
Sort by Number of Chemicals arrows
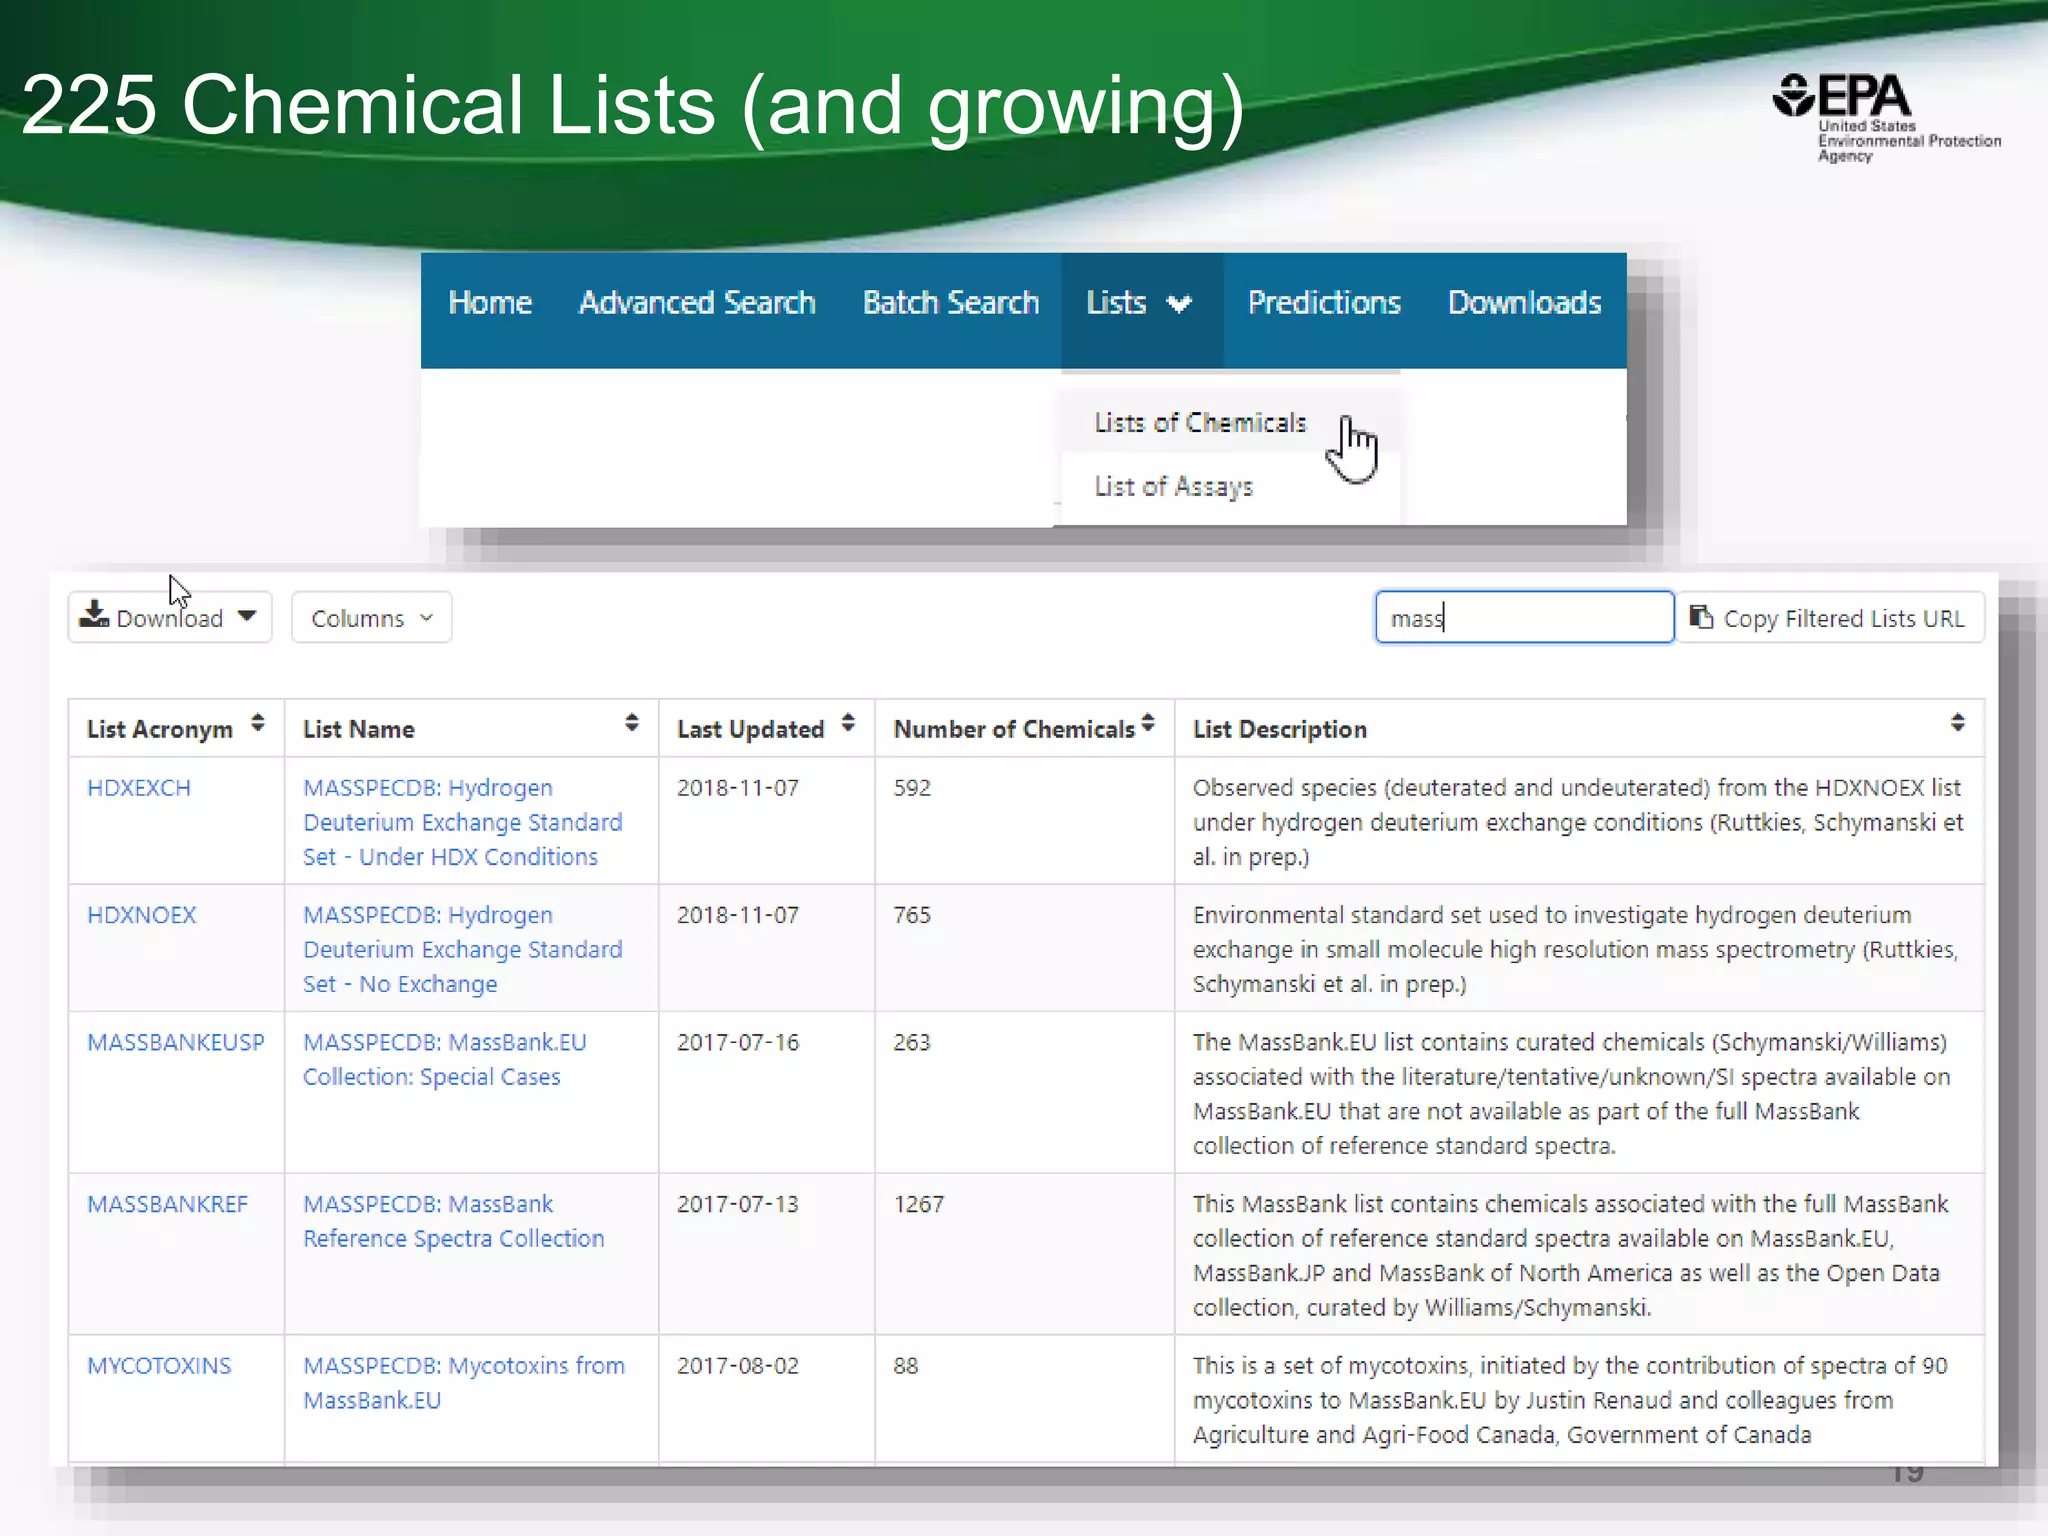pos(1148,723)
